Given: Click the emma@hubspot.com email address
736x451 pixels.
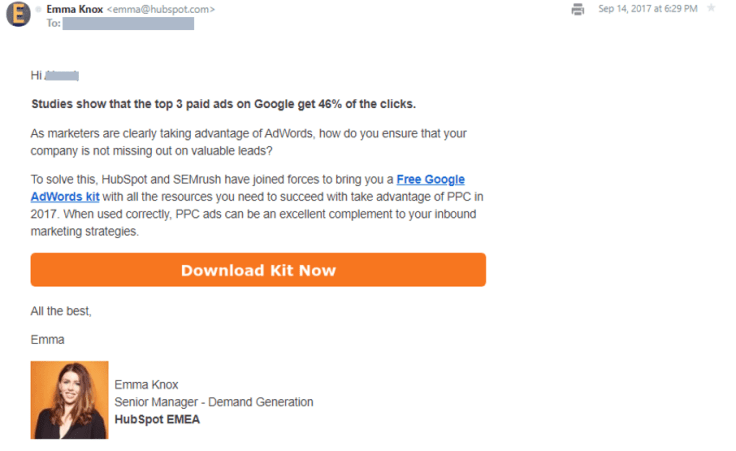Looking at the screenshot, I should 161,9.
